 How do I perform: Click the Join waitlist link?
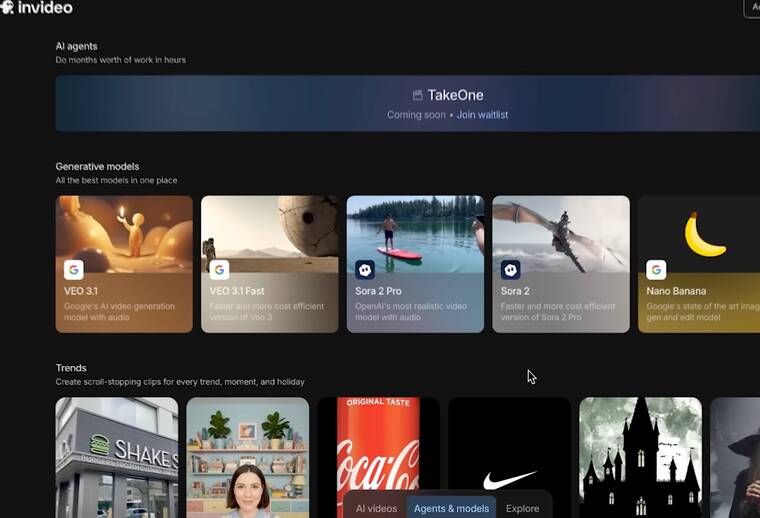tap(482, 115)
